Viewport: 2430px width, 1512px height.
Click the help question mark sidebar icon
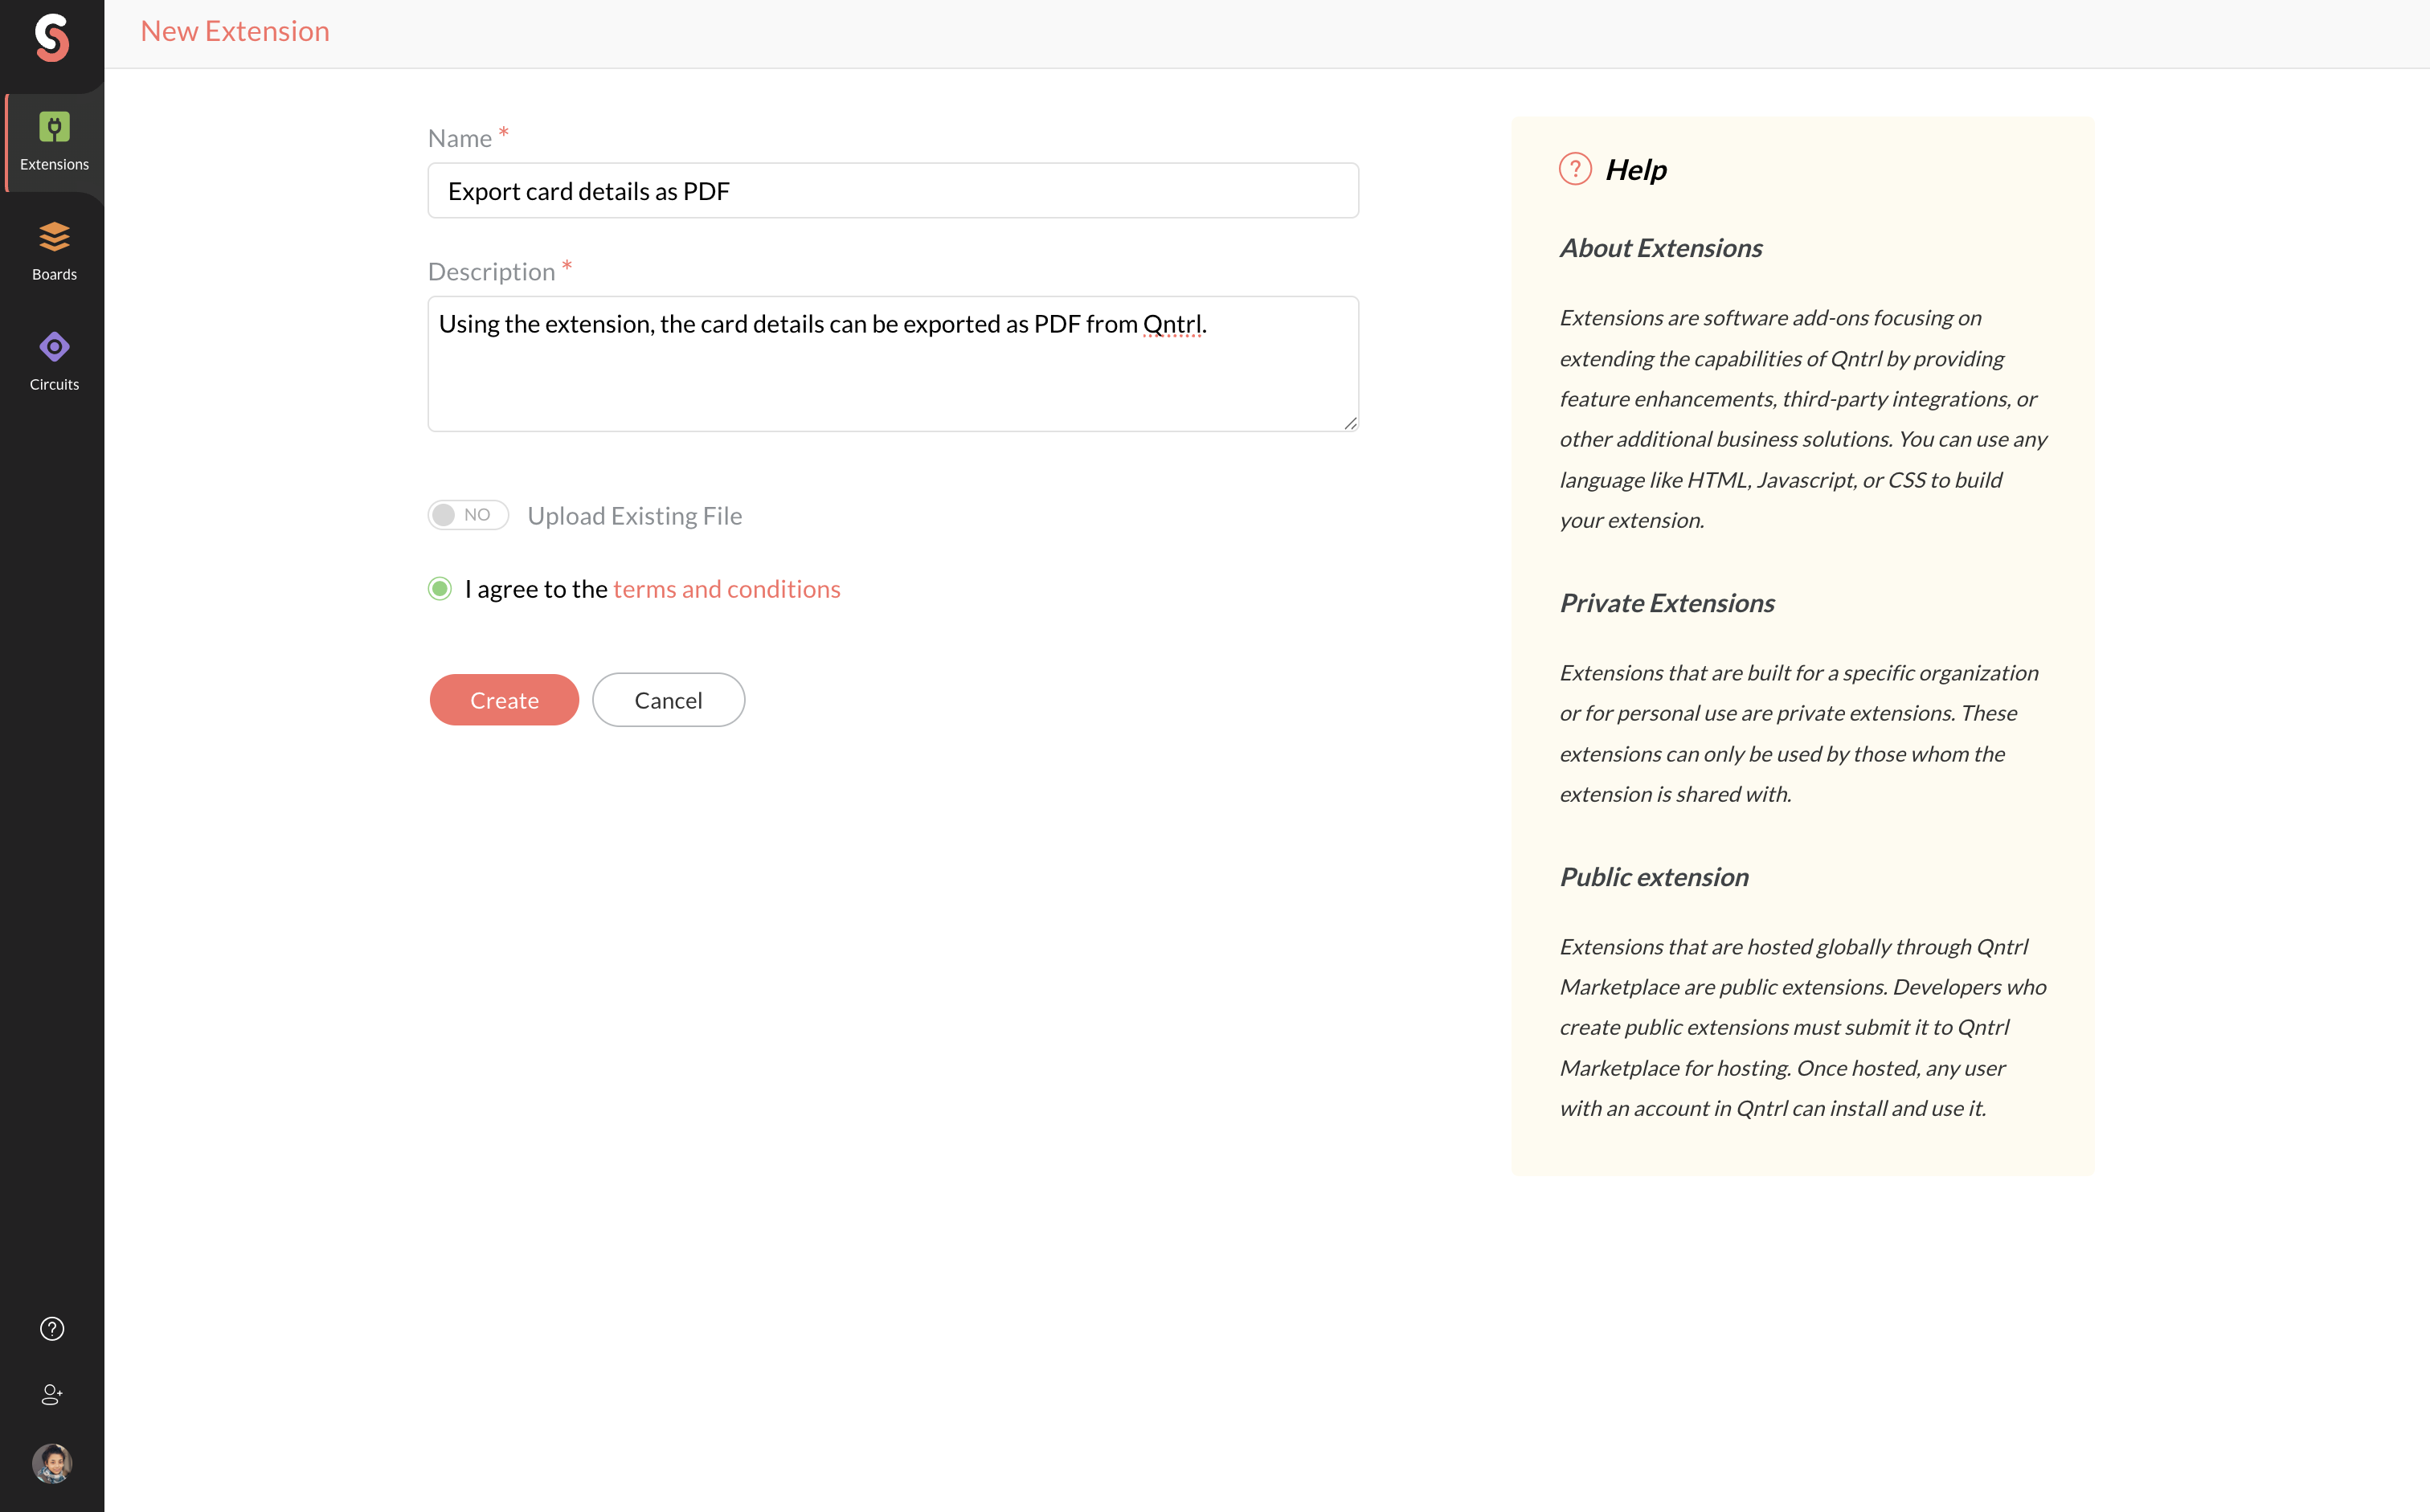coord(52,1328)
